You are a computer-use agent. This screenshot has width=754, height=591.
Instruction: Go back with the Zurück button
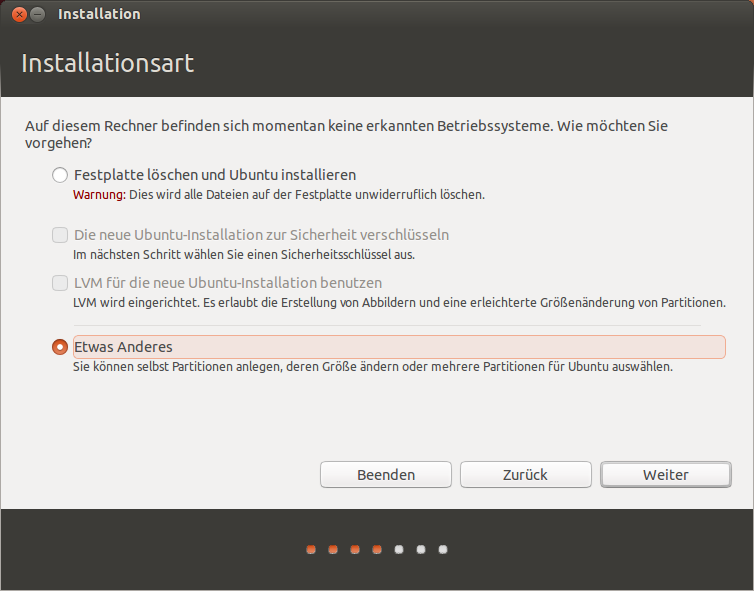(526, 475)
